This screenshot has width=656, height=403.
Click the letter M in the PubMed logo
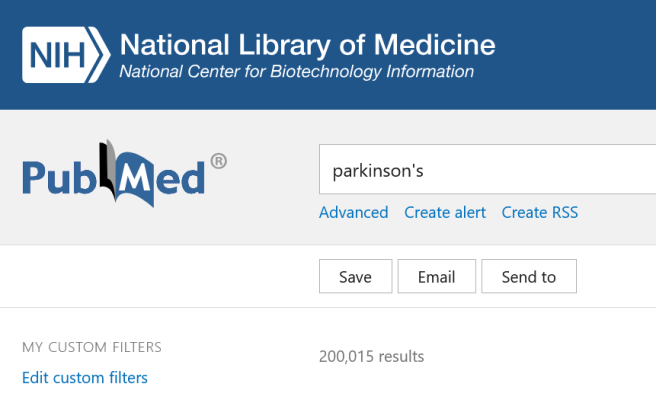[136, 175]
